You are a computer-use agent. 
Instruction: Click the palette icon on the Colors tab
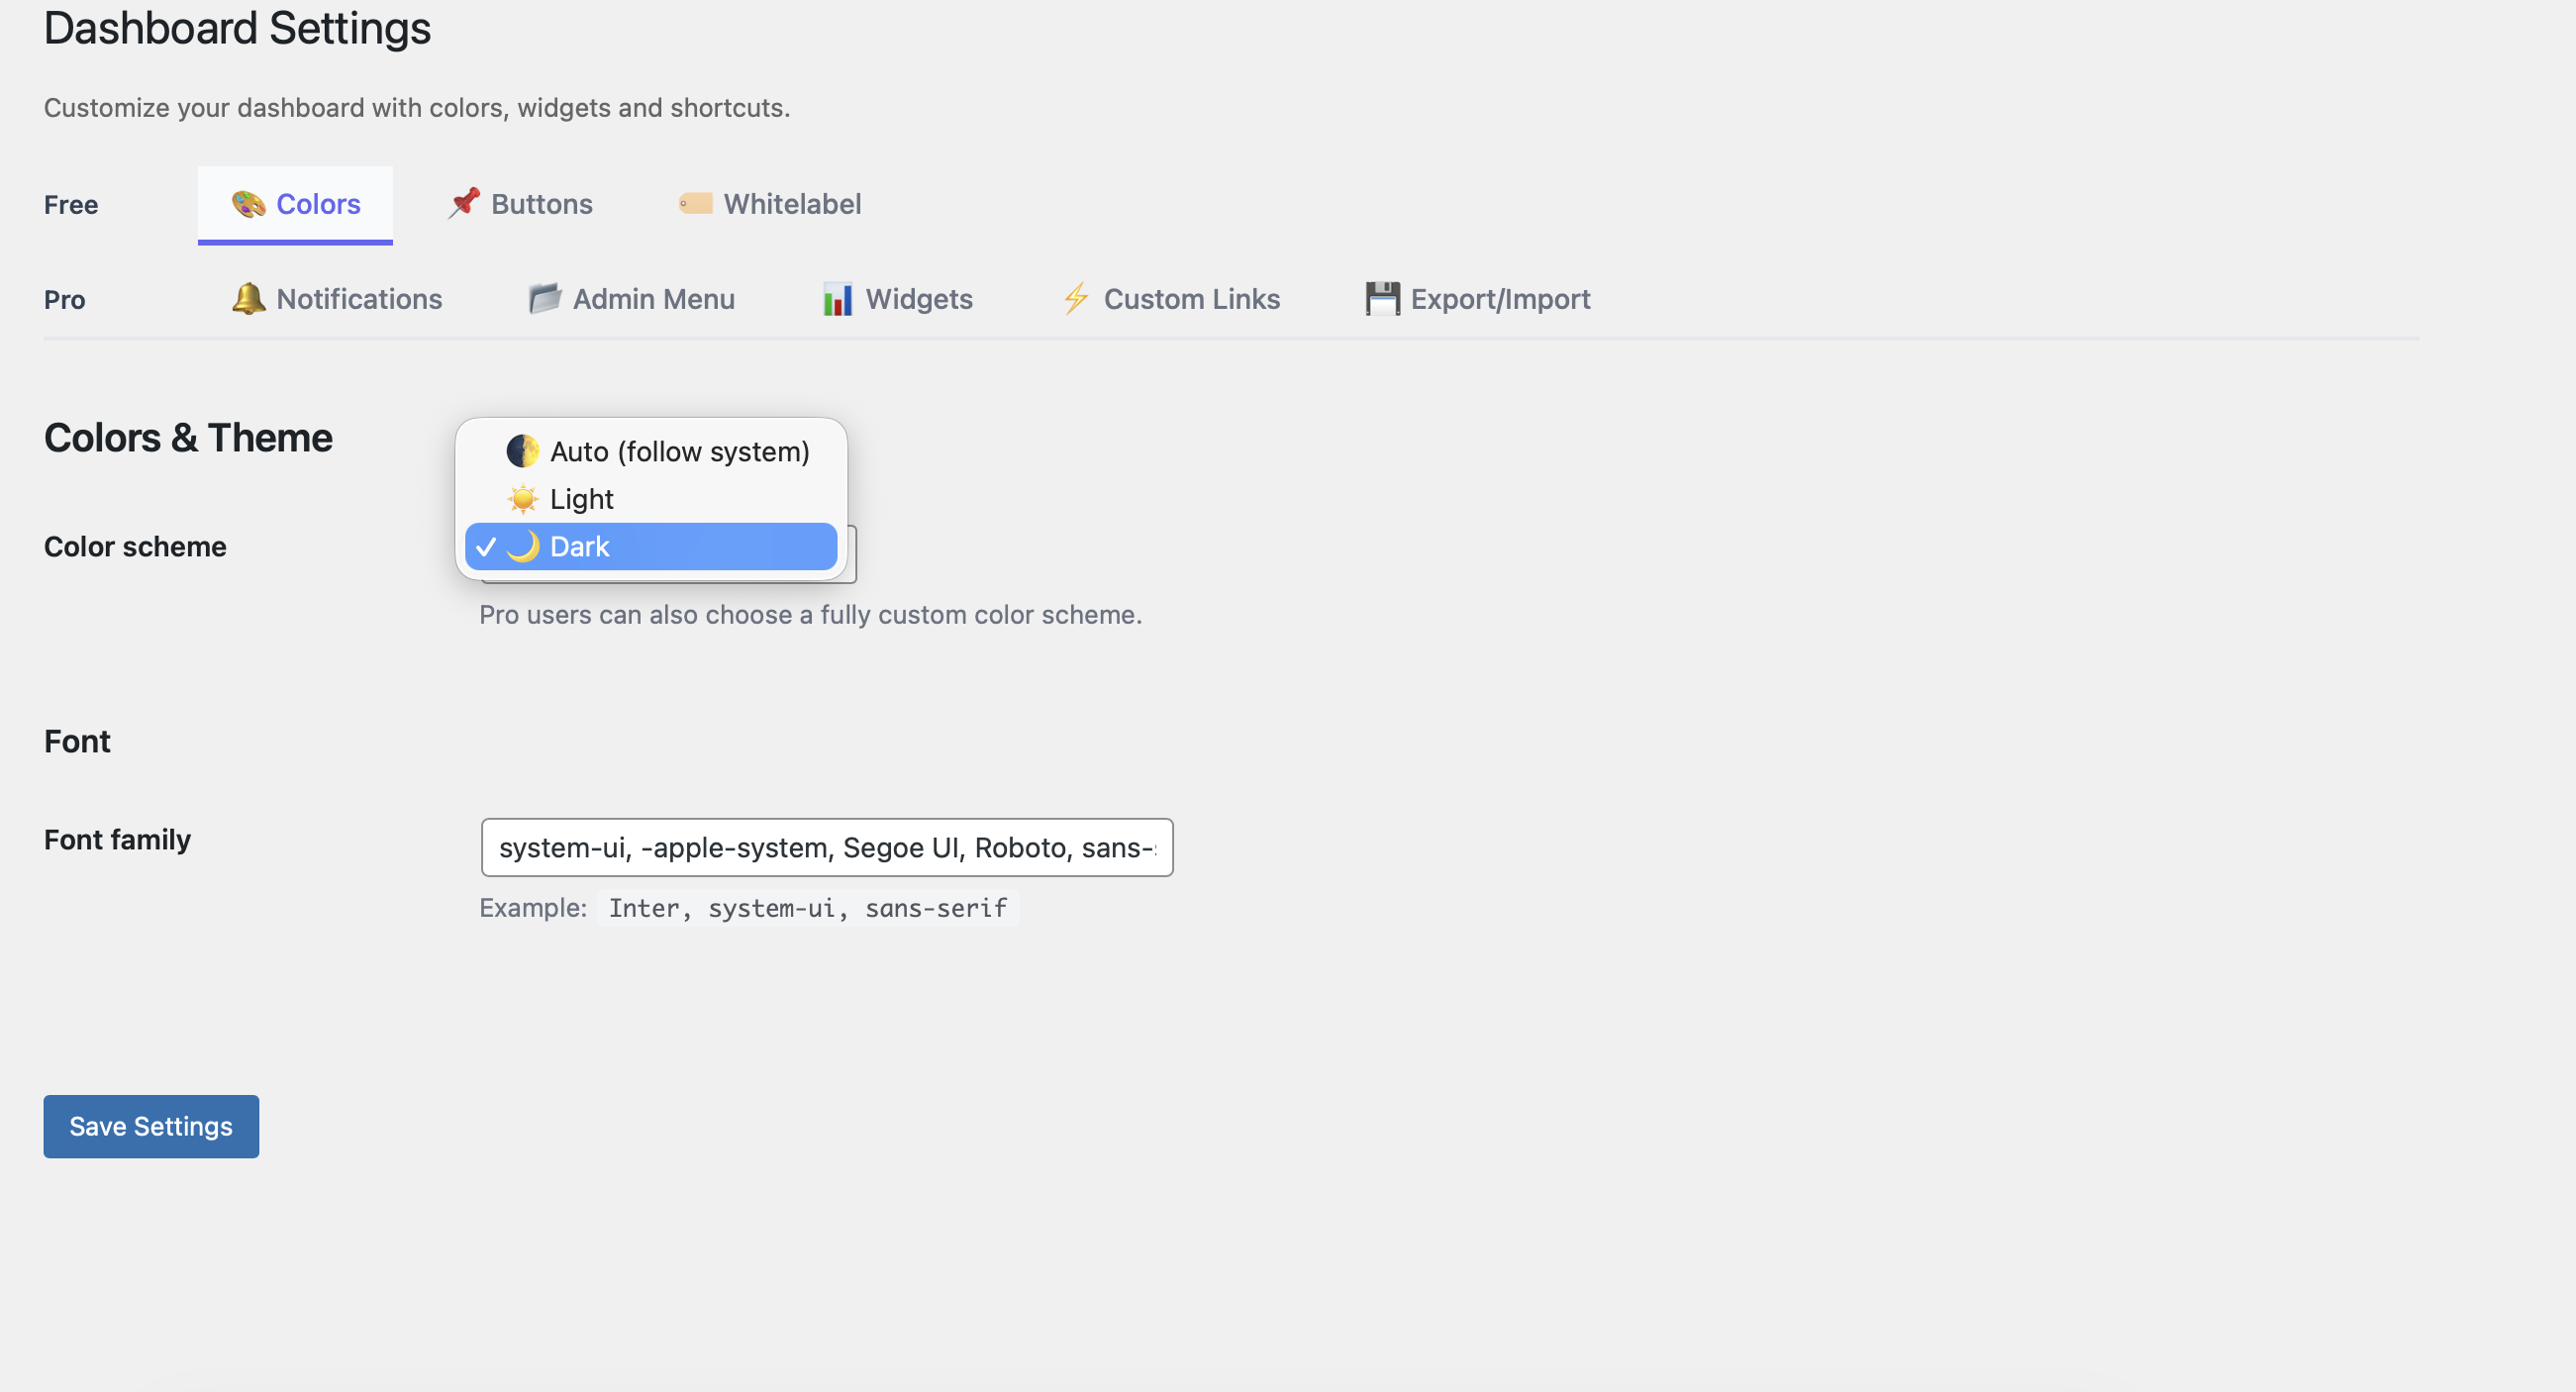pyautogui.click(x=249, y=203)
